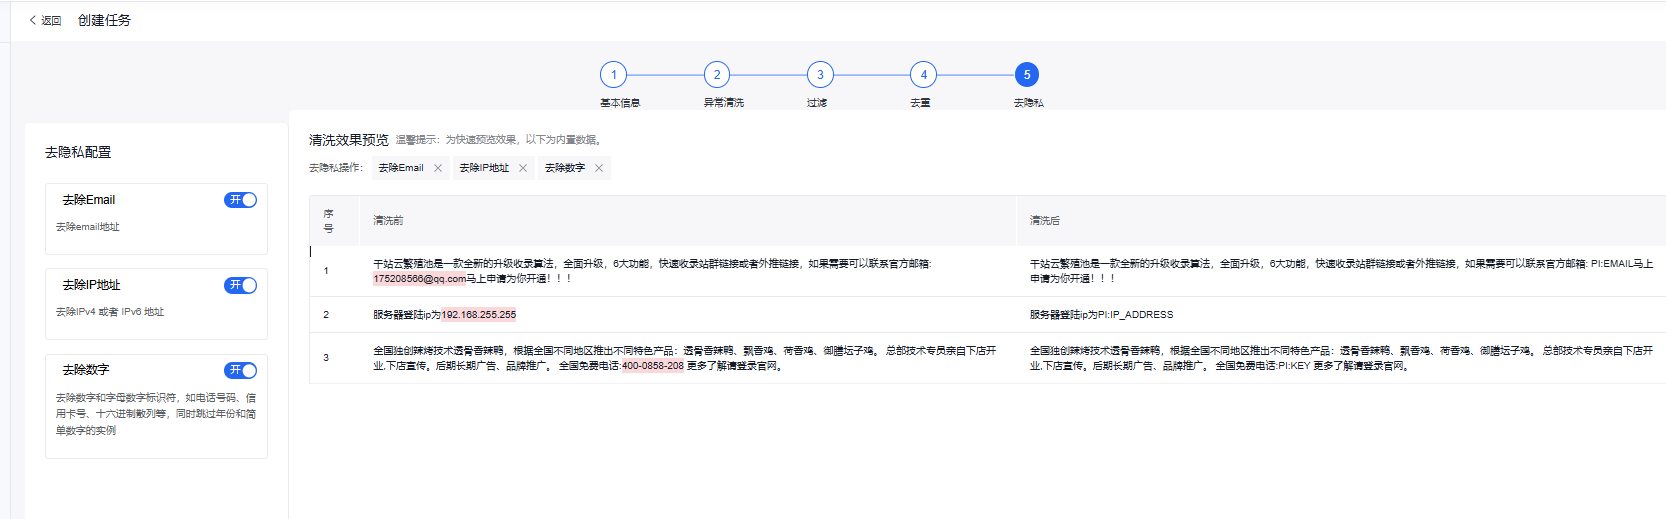The width and height of the screenshot is (1666, 519).
Task: Toggle the 去除Email switch
Action: (240, 200)
